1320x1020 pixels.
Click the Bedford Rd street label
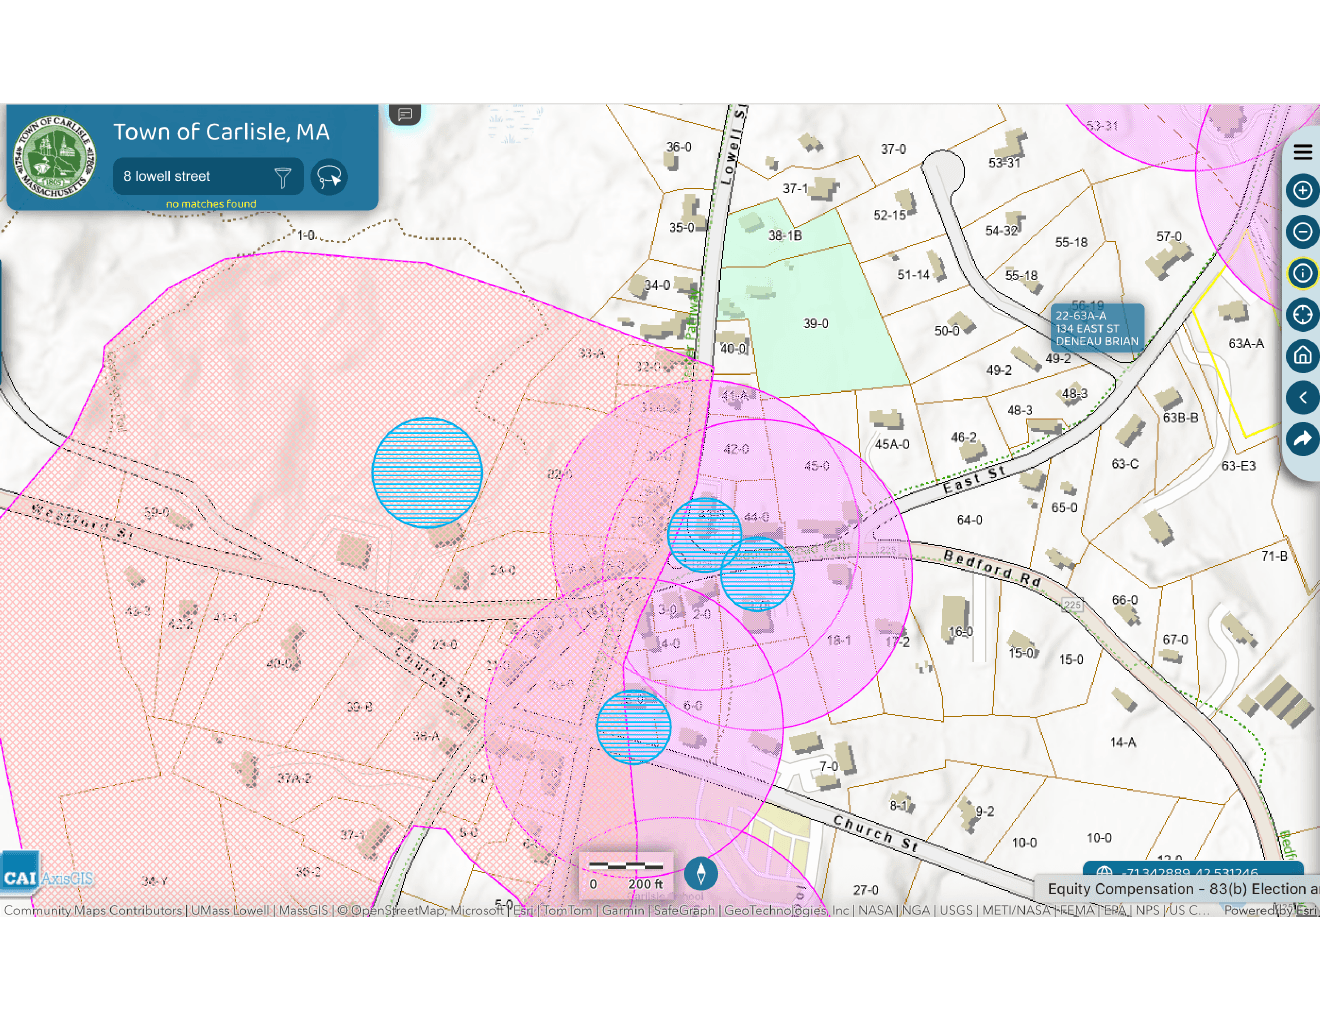click(x=993, y=567)
